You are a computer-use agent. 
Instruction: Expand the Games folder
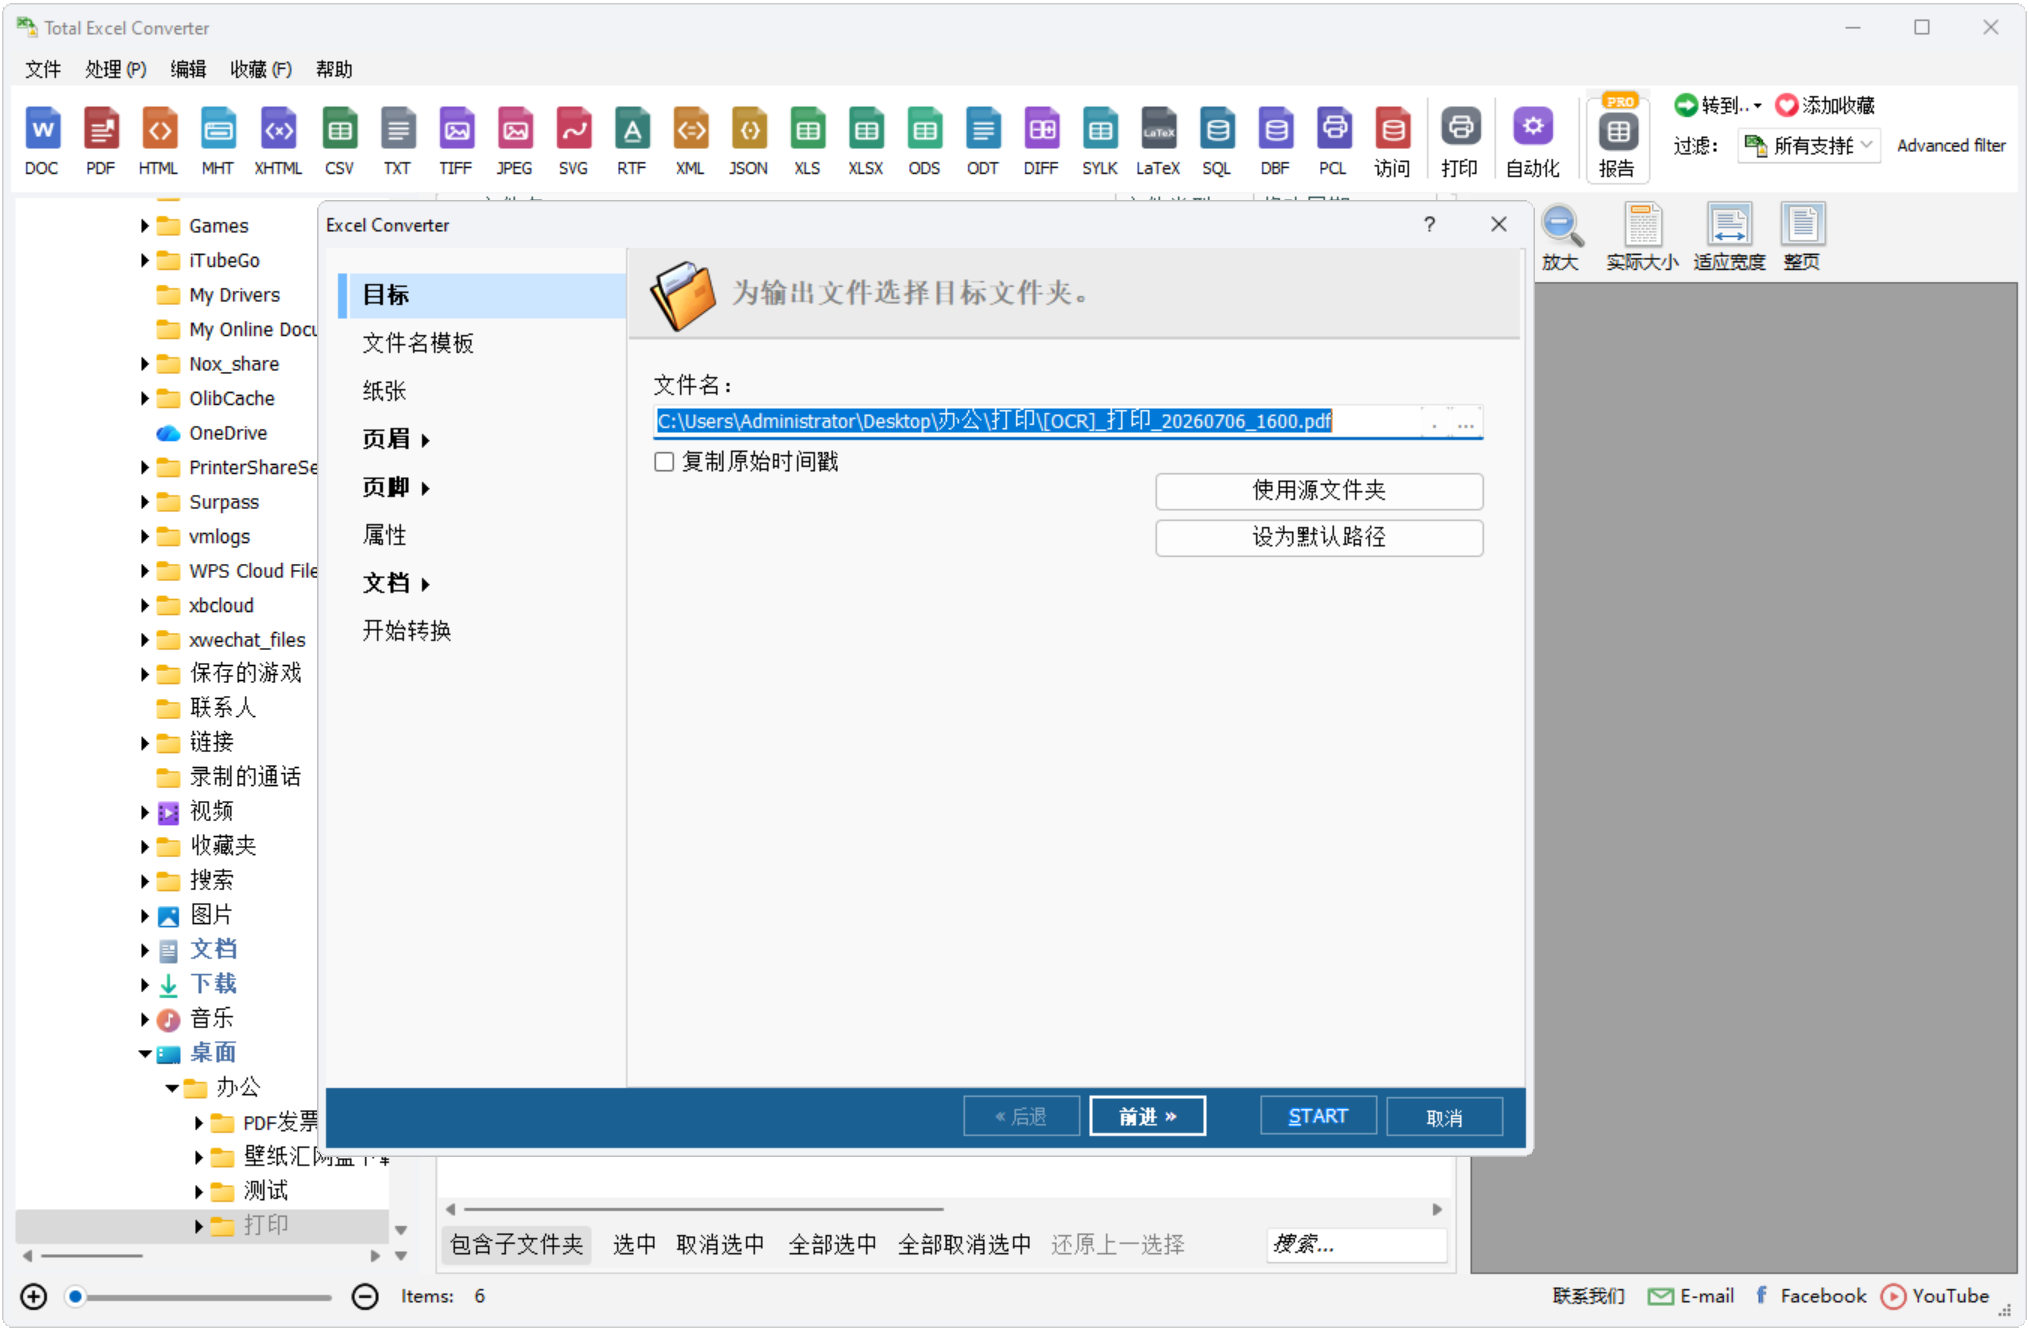coord(144,226)
